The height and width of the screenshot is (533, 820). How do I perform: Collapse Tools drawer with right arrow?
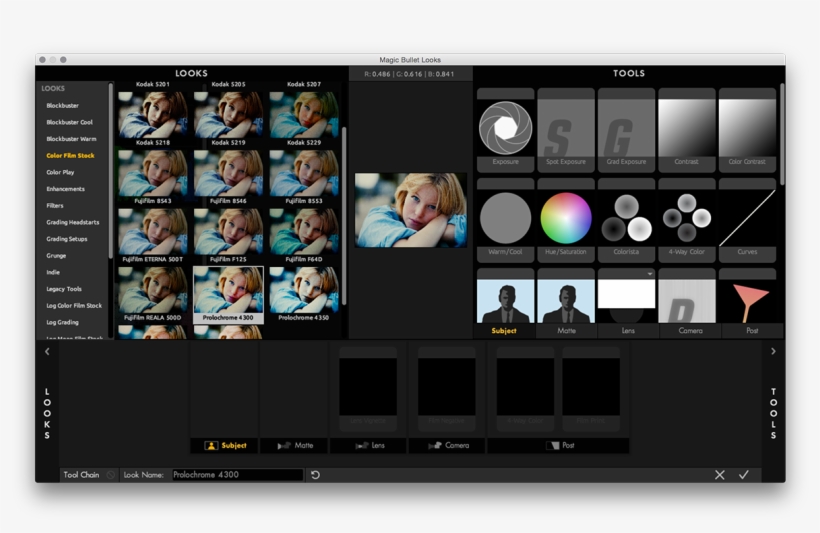tap(773, 351)
